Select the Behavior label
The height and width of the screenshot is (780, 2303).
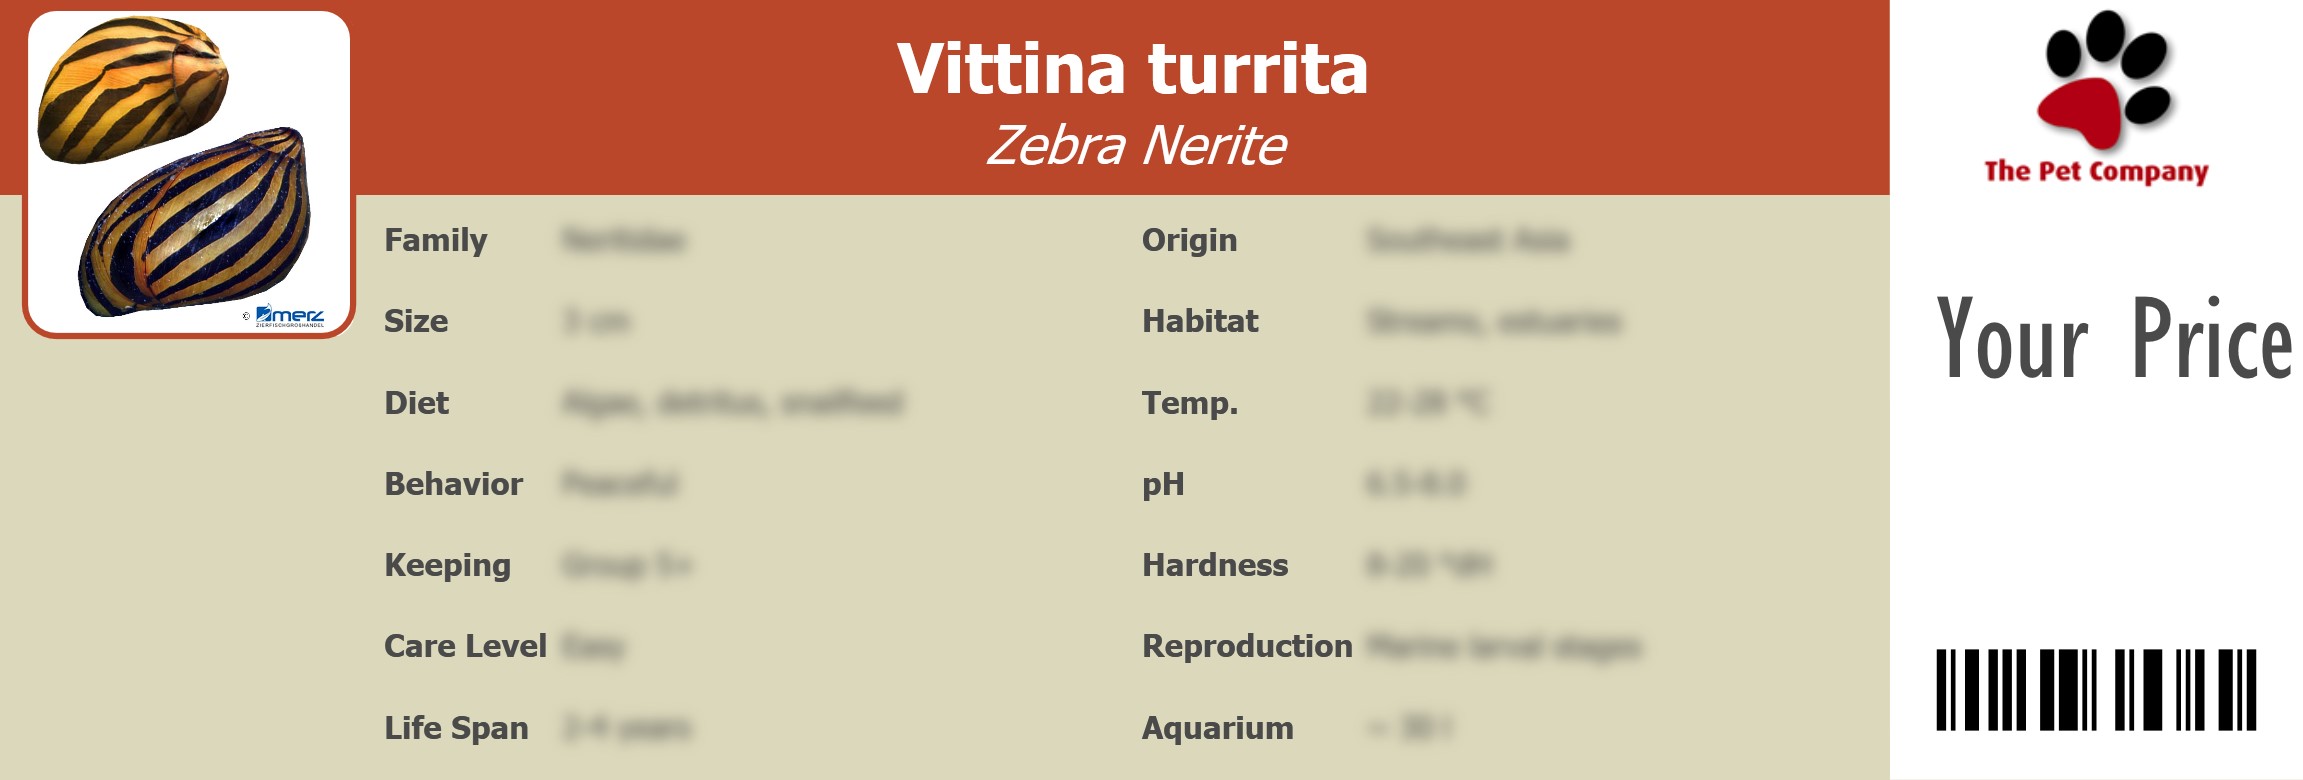(x=453, y=484)
